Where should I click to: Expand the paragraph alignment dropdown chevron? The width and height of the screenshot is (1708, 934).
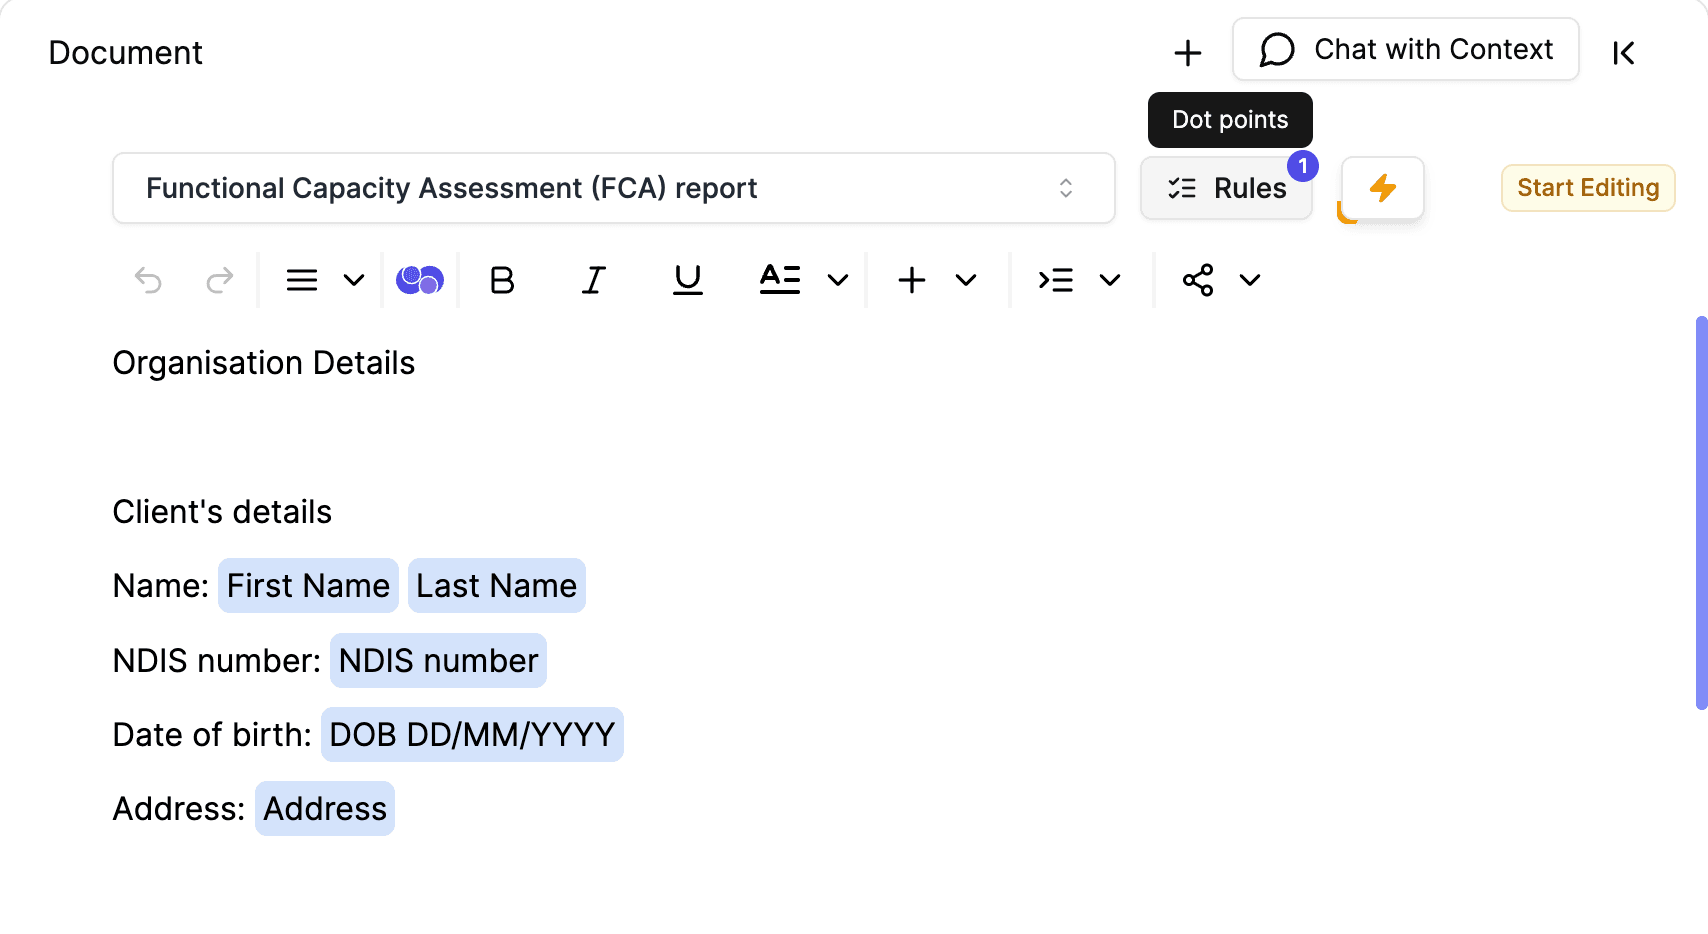coord(354,280)
